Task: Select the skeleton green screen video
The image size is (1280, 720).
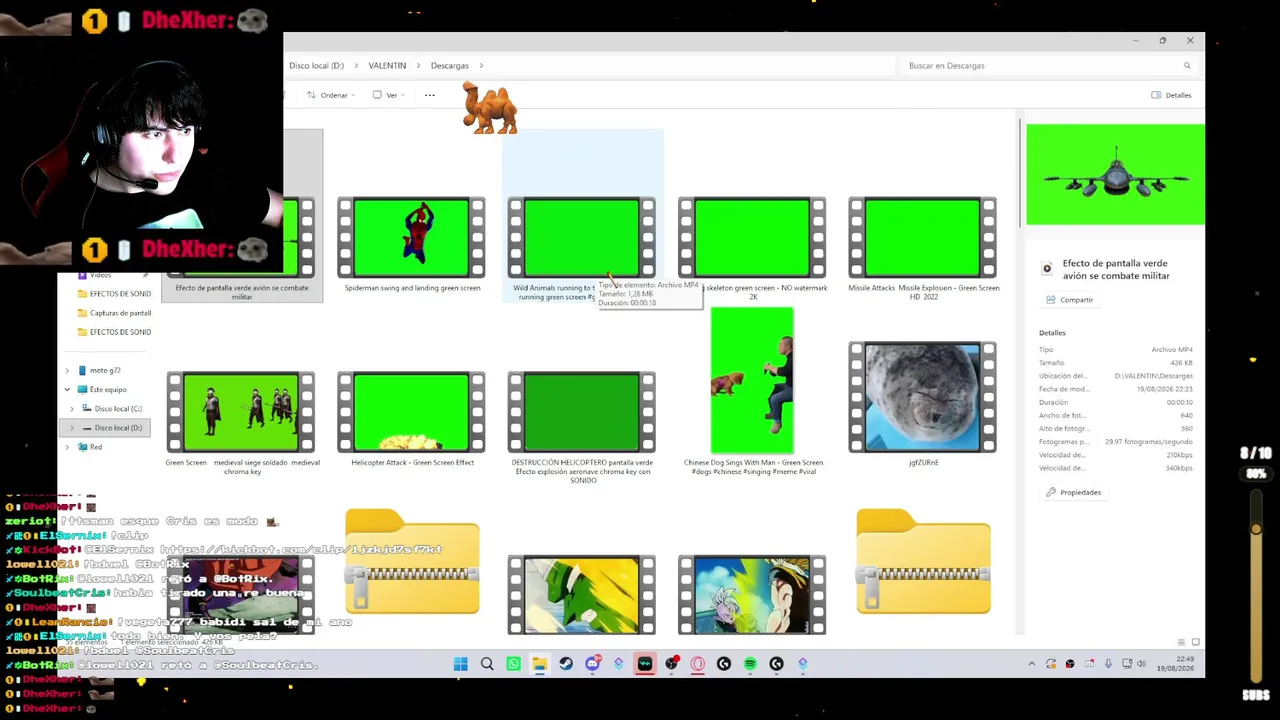Action: tap(752, 240)
